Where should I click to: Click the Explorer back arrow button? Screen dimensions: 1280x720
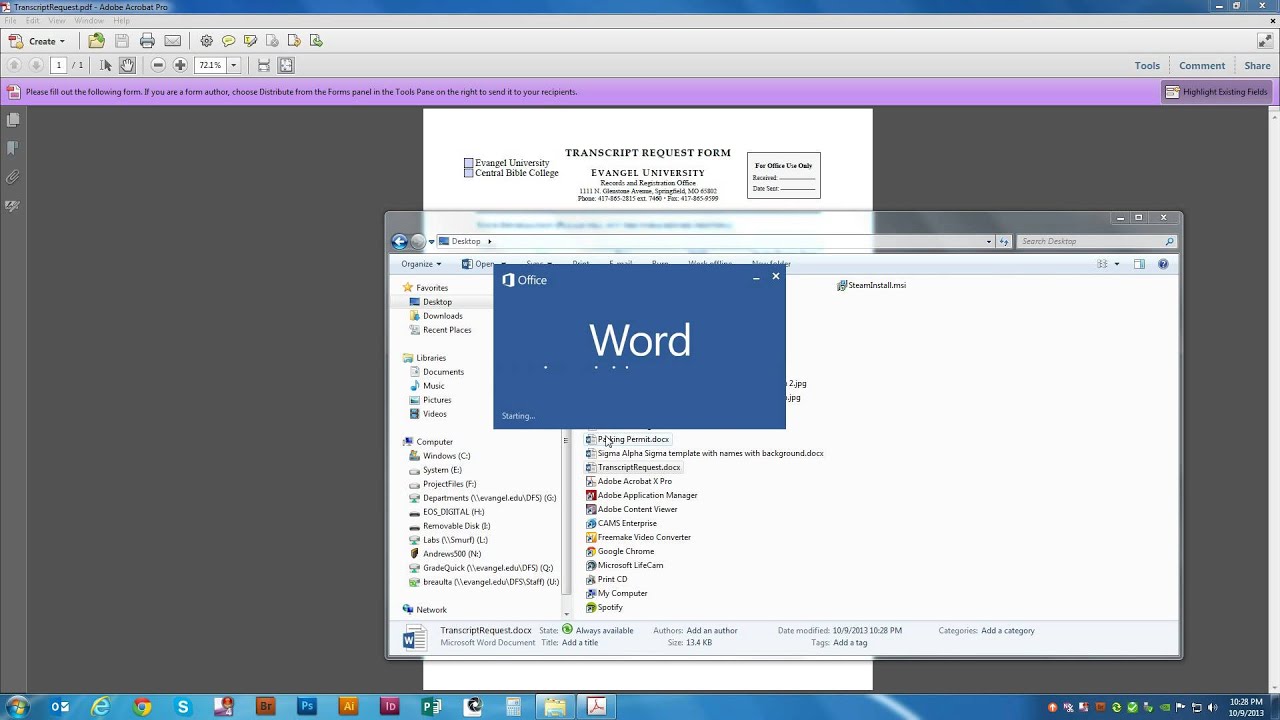pyautogui.click(x=399, y=241)
